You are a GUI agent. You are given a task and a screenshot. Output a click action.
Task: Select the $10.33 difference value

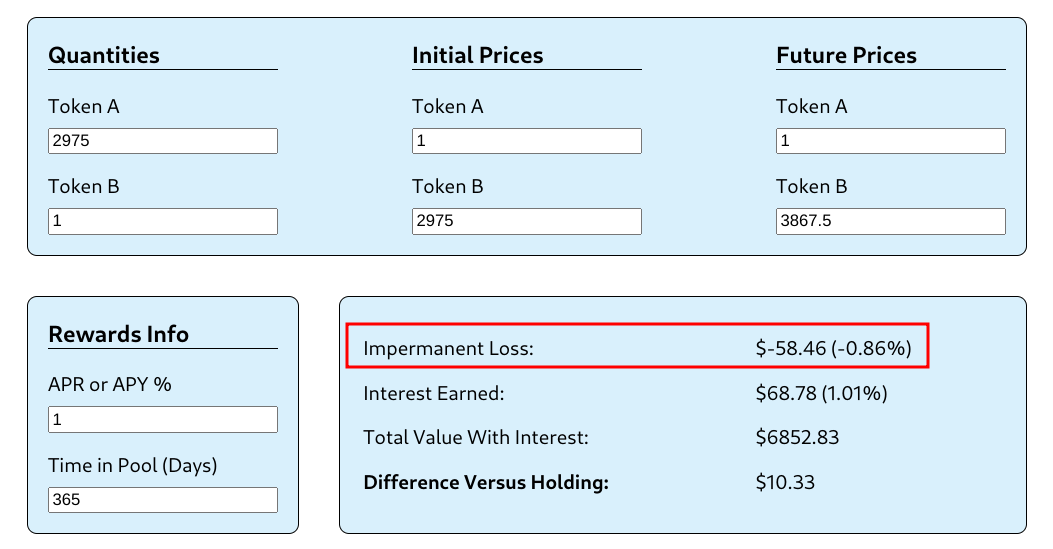[785, 483]
